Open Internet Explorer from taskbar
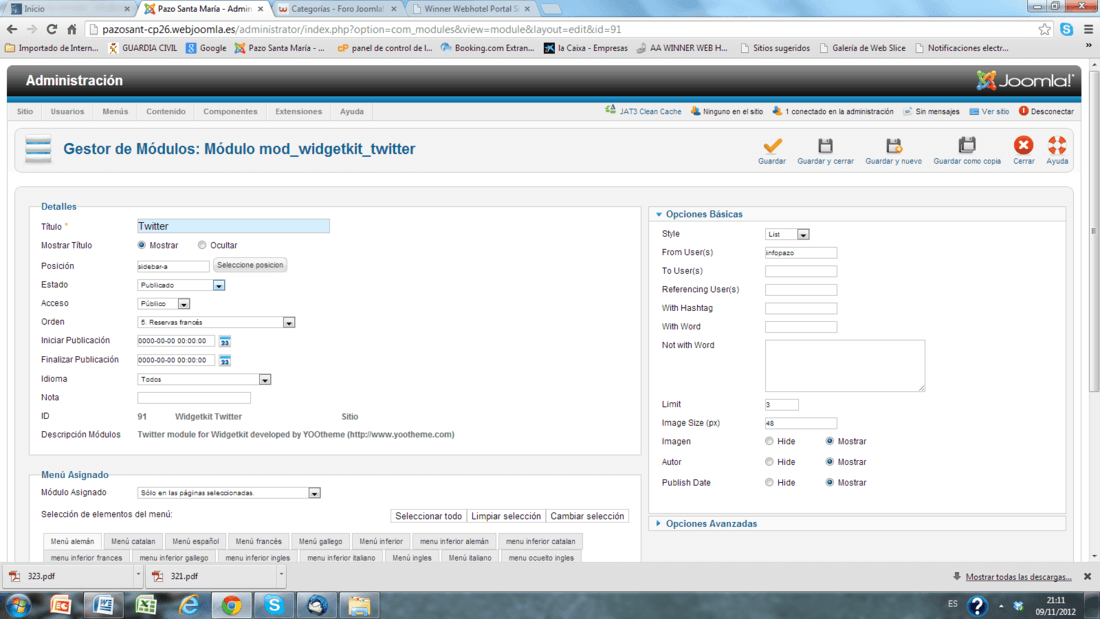Screen dimensions: 1100x619 [x=189, y=605]
